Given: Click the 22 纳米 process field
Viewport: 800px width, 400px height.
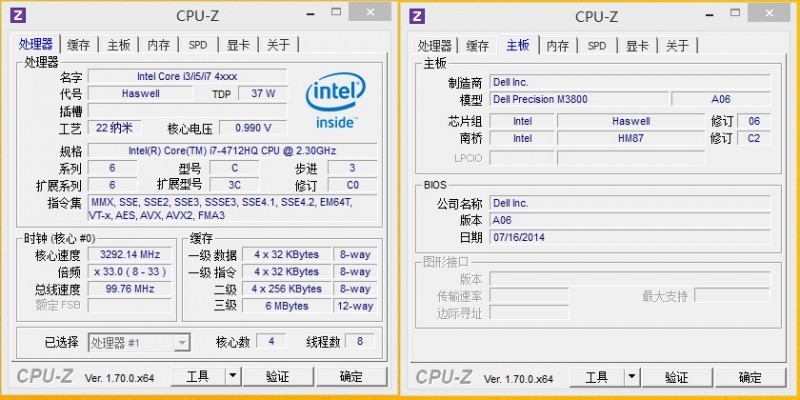Looking at the screenshot, I should (x=114, y=128).
